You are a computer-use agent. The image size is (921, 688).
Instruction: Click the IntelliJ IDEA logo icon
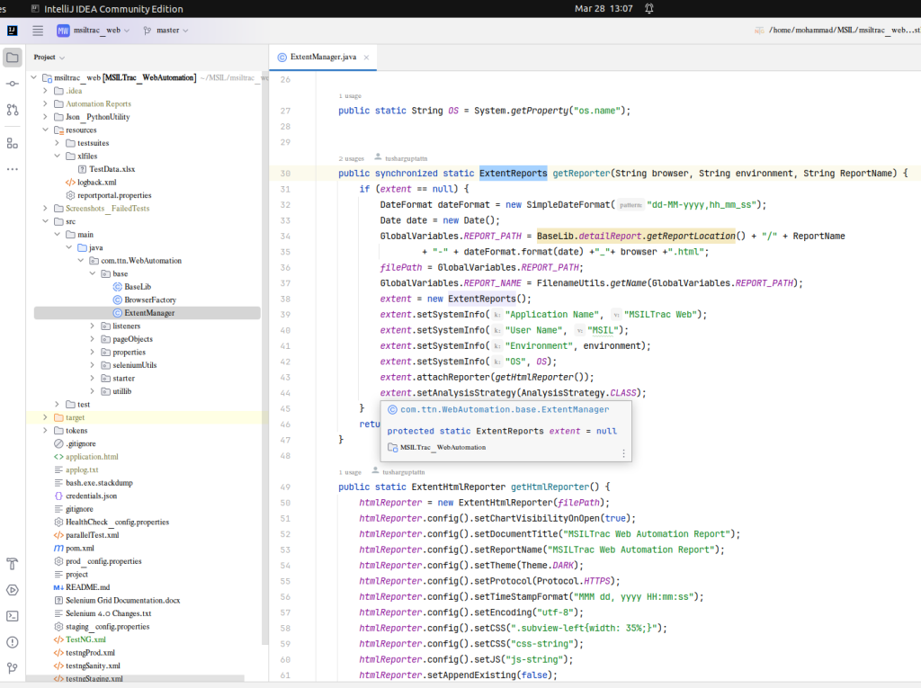coord(12,30)
